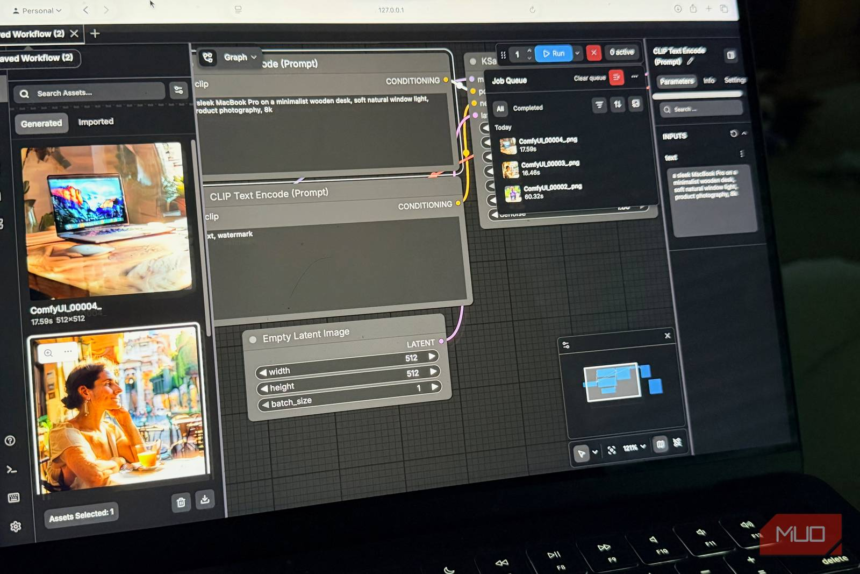This screenshot has height=574, width=860.
Task: Toggle link visibility icon in canvas toolbar
Action: [x=677, y=442]
